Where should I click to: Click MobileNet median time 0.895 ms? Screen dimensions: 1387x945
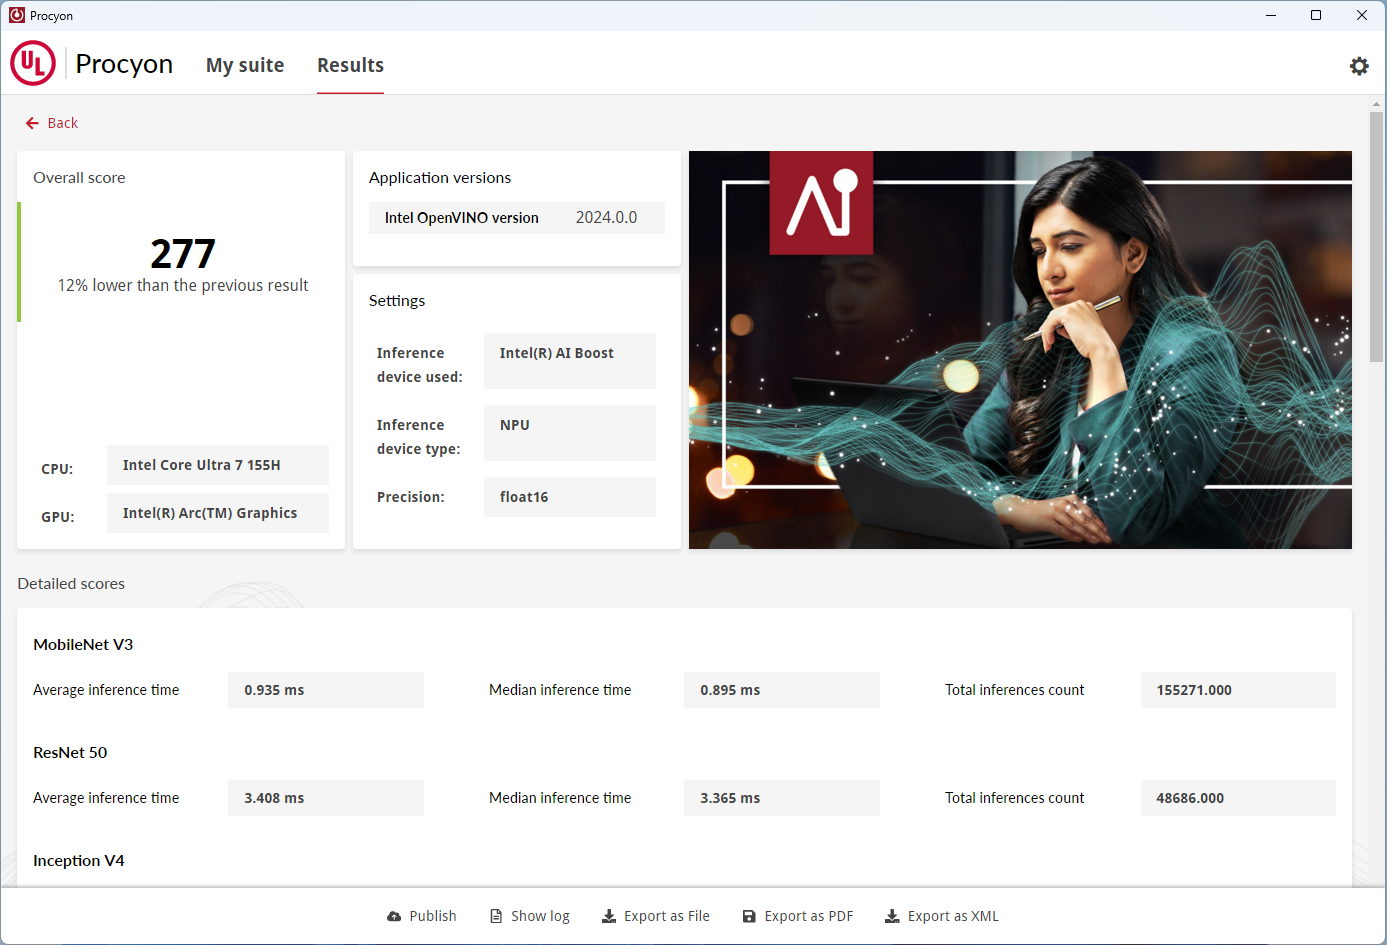(x=782, y=690)
